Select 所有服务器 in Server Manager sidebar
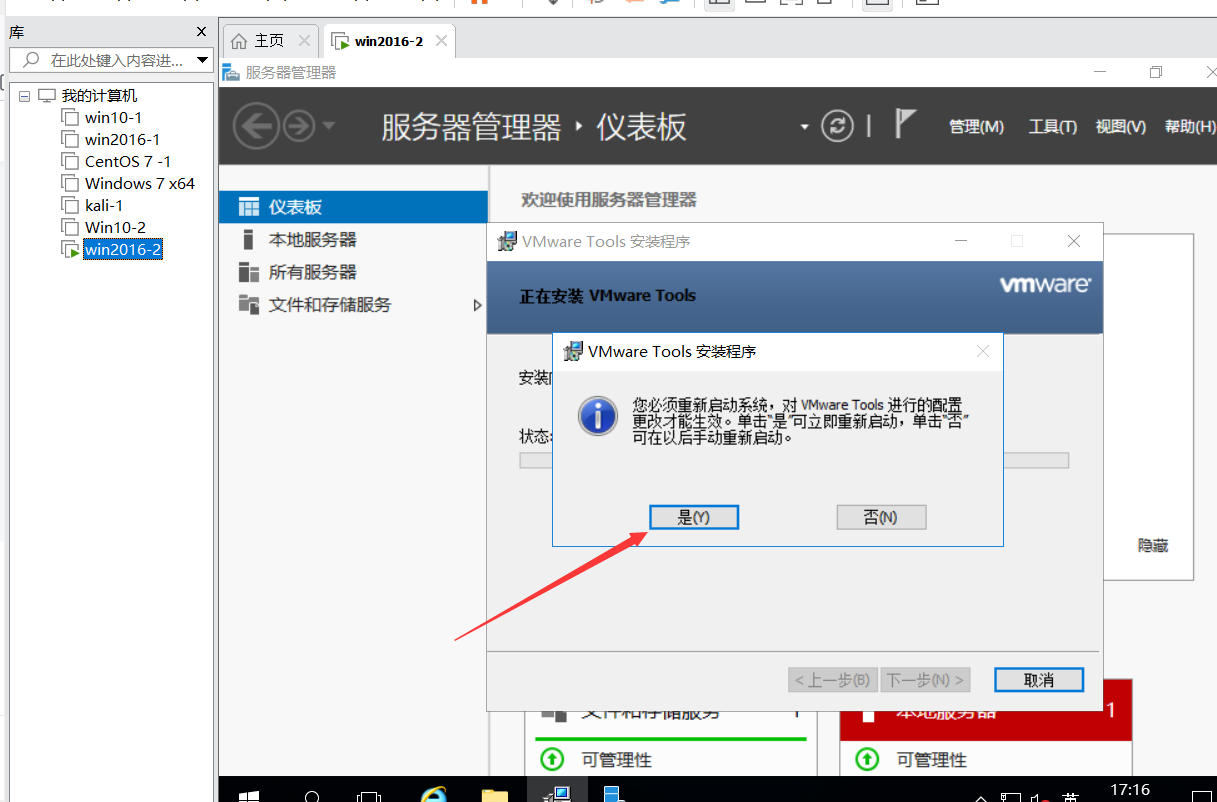The width and height of the screenshot is (1217, 802). tap(353, 272)
